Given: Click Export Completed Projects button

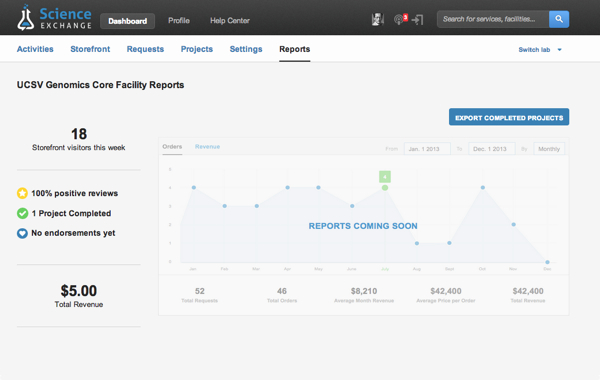Looking at the screenshot, I should pyautogui.click(x=509, y=117).
